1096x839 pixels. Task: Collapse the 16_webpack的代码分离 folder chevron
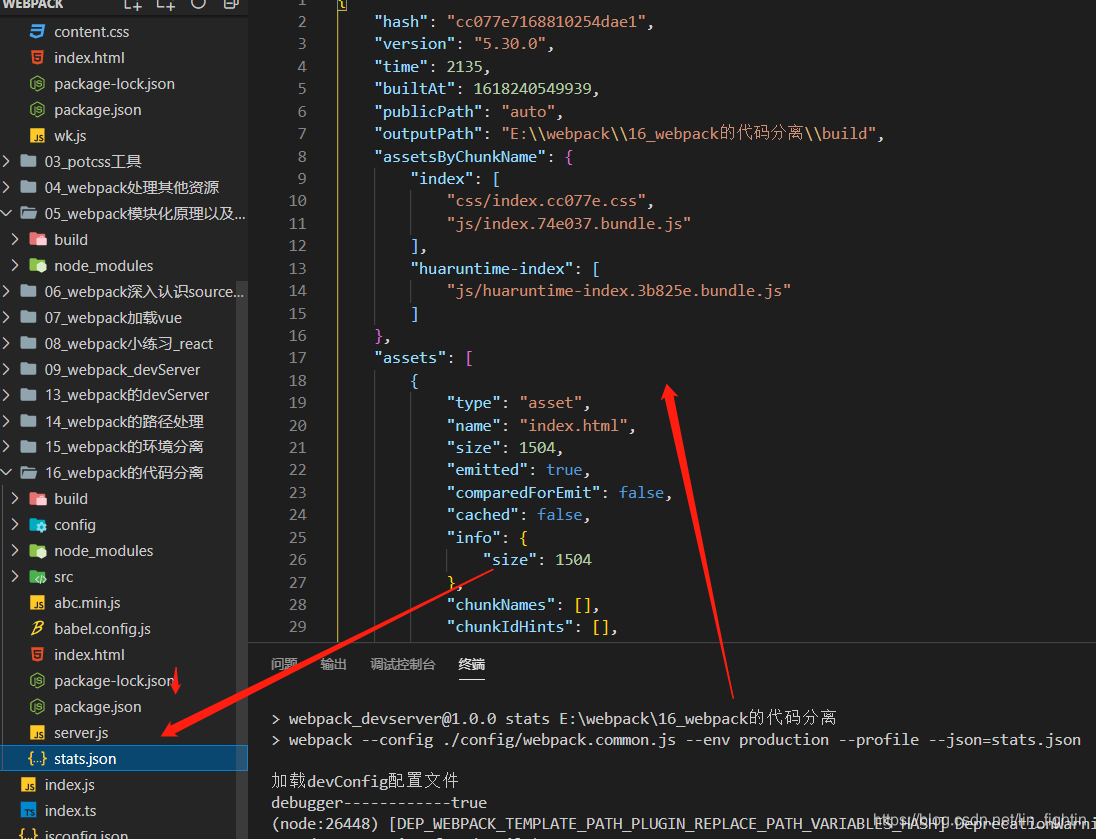point(6,473)
